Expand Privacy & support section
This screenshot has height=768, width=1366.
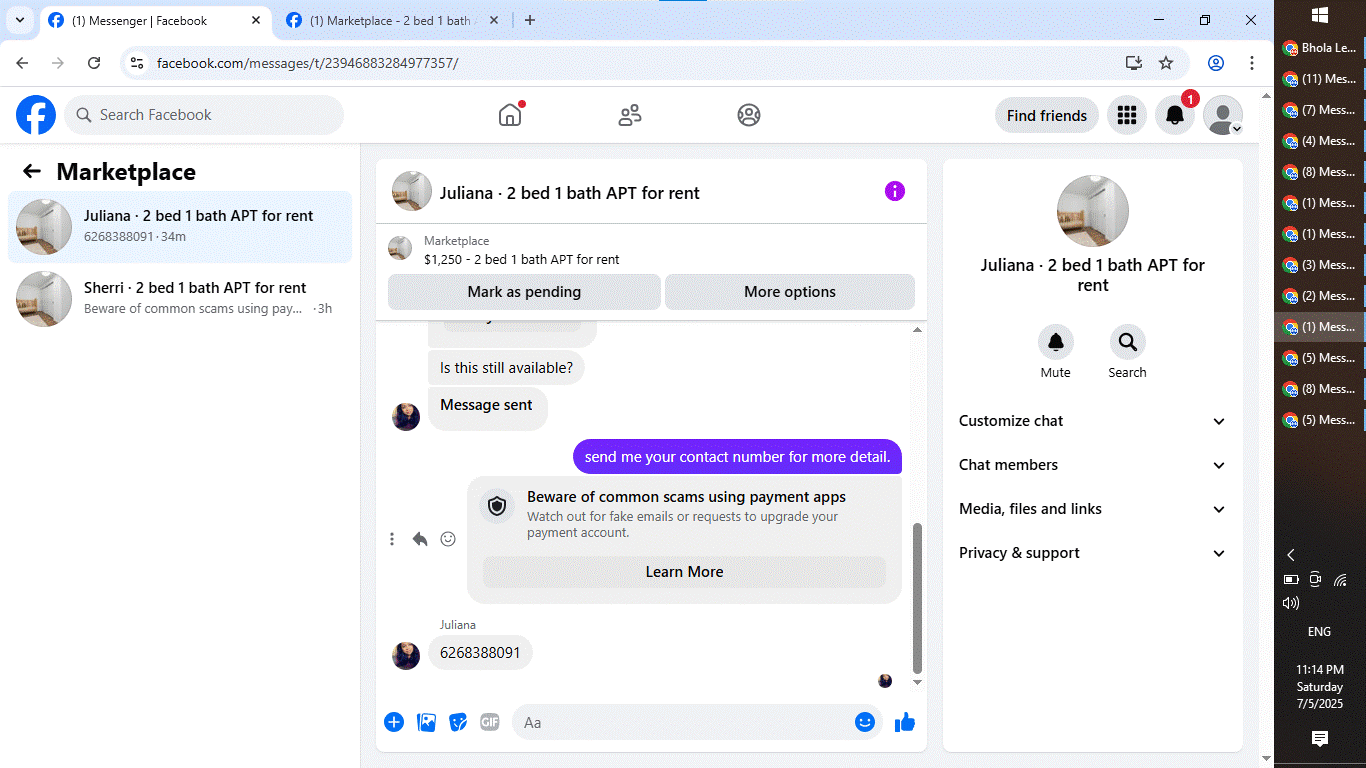[x=1092, y=553]
